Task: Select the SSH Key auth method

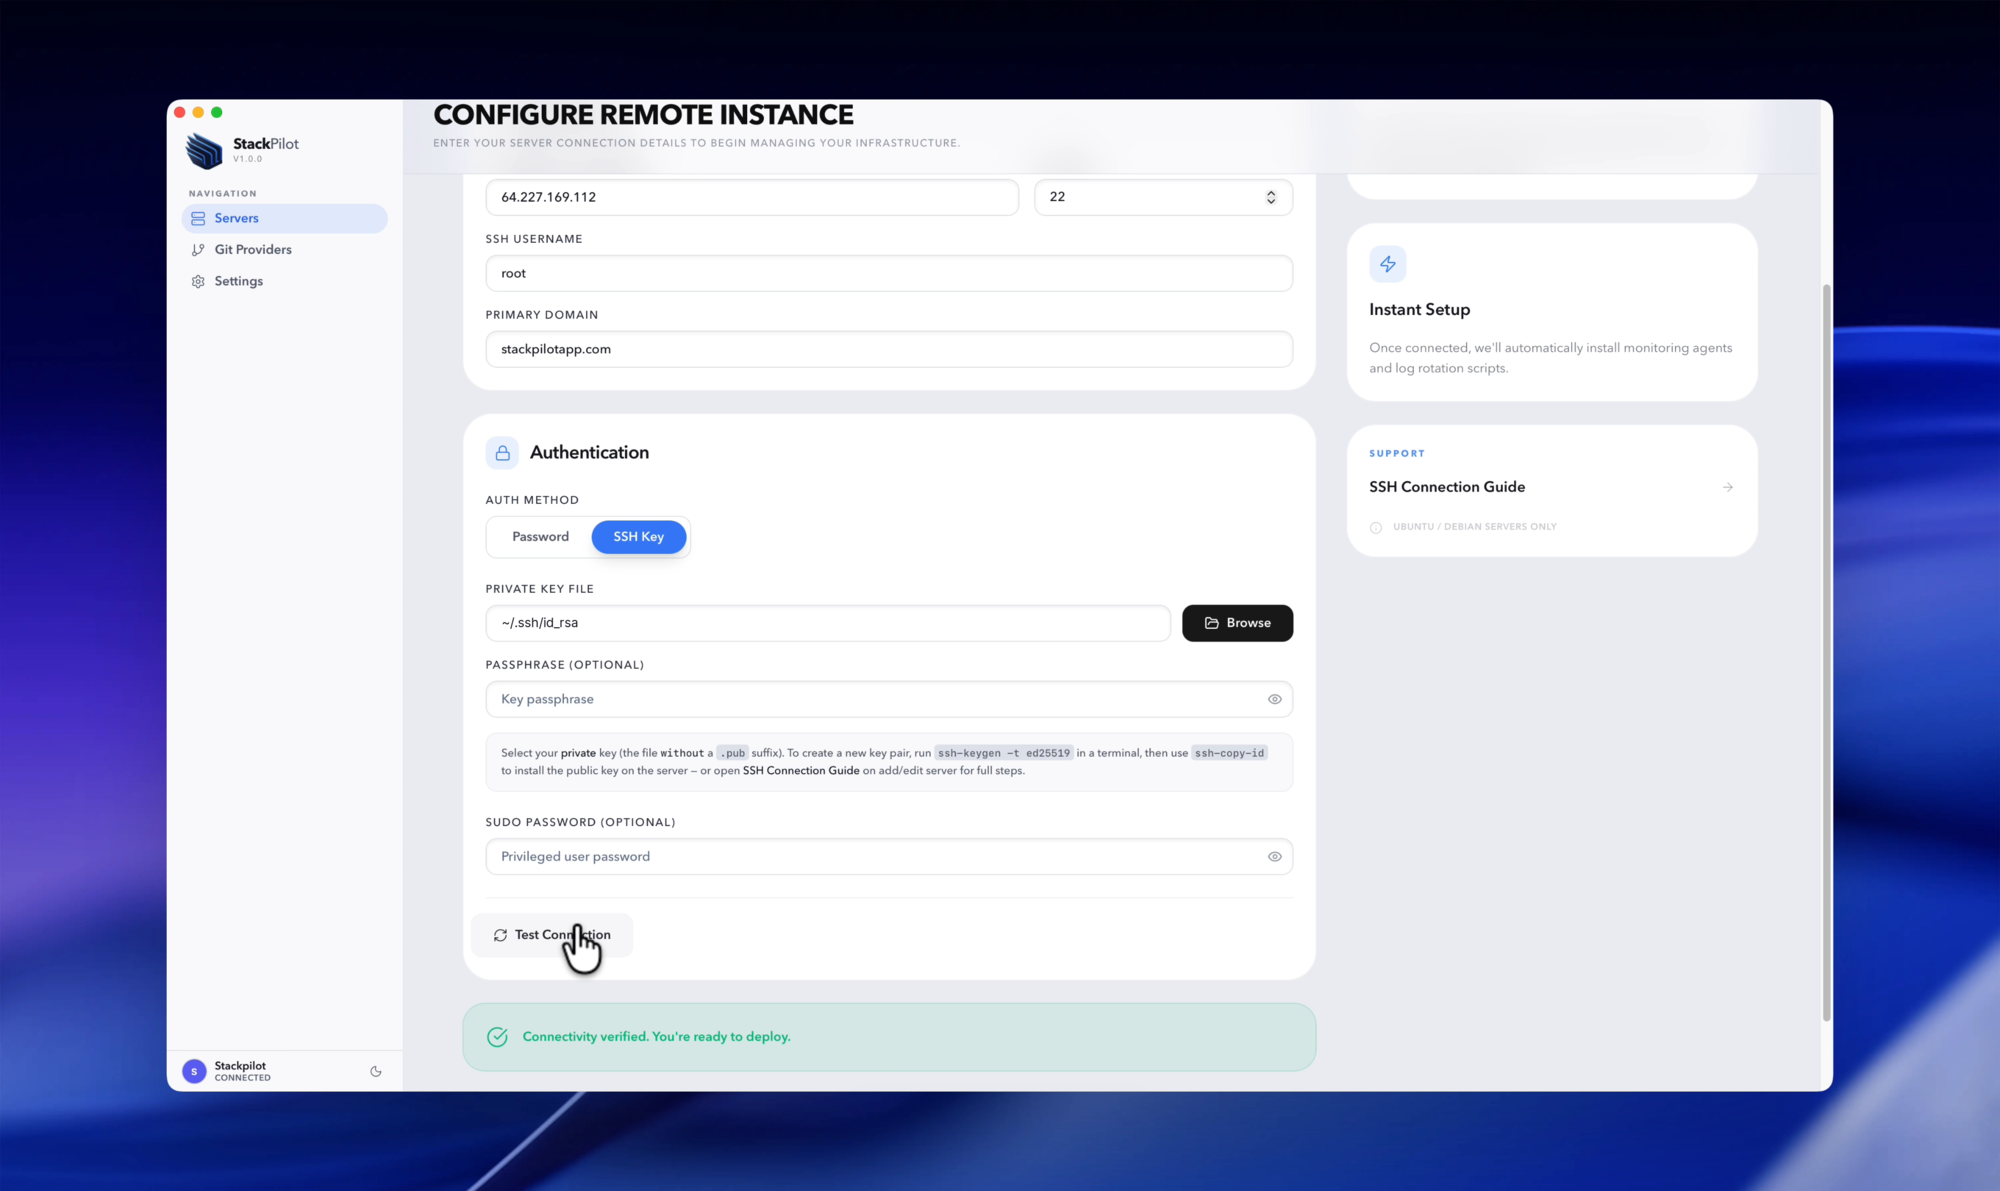Action: click(639, 537)
